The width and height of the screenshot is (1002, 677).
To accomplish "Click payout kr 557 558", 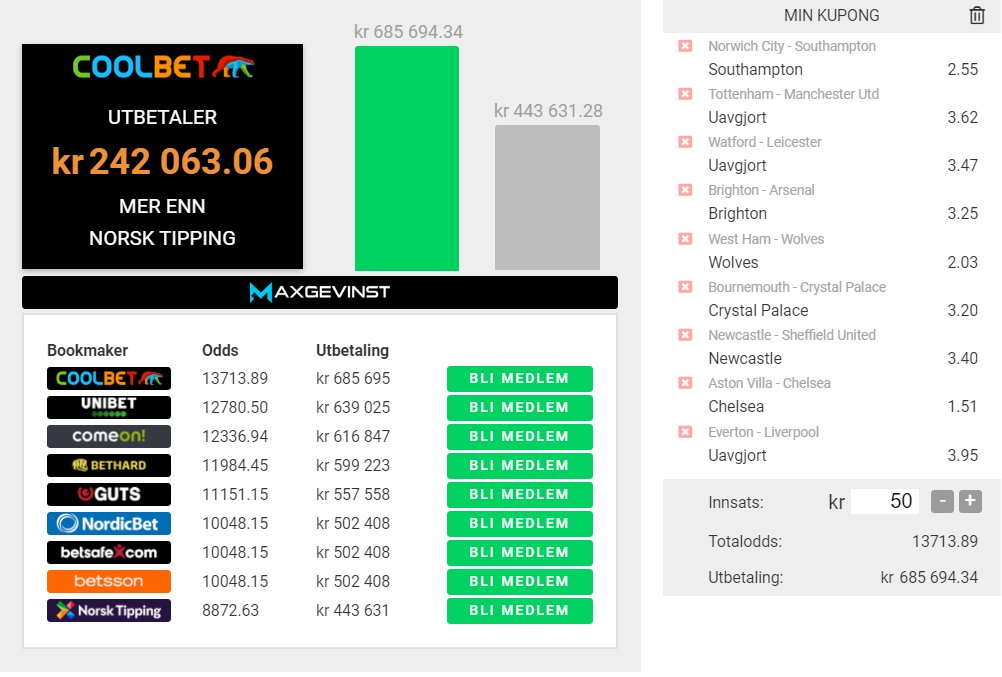I will click(353, 494).
